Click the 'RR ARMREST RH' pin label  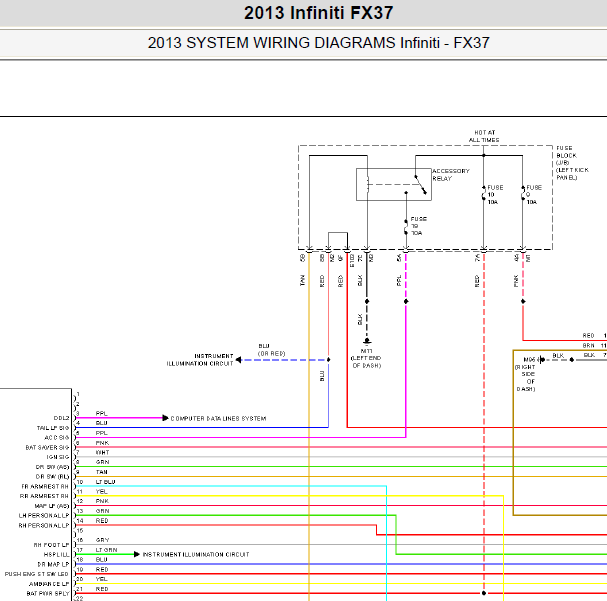click(44, 496)
